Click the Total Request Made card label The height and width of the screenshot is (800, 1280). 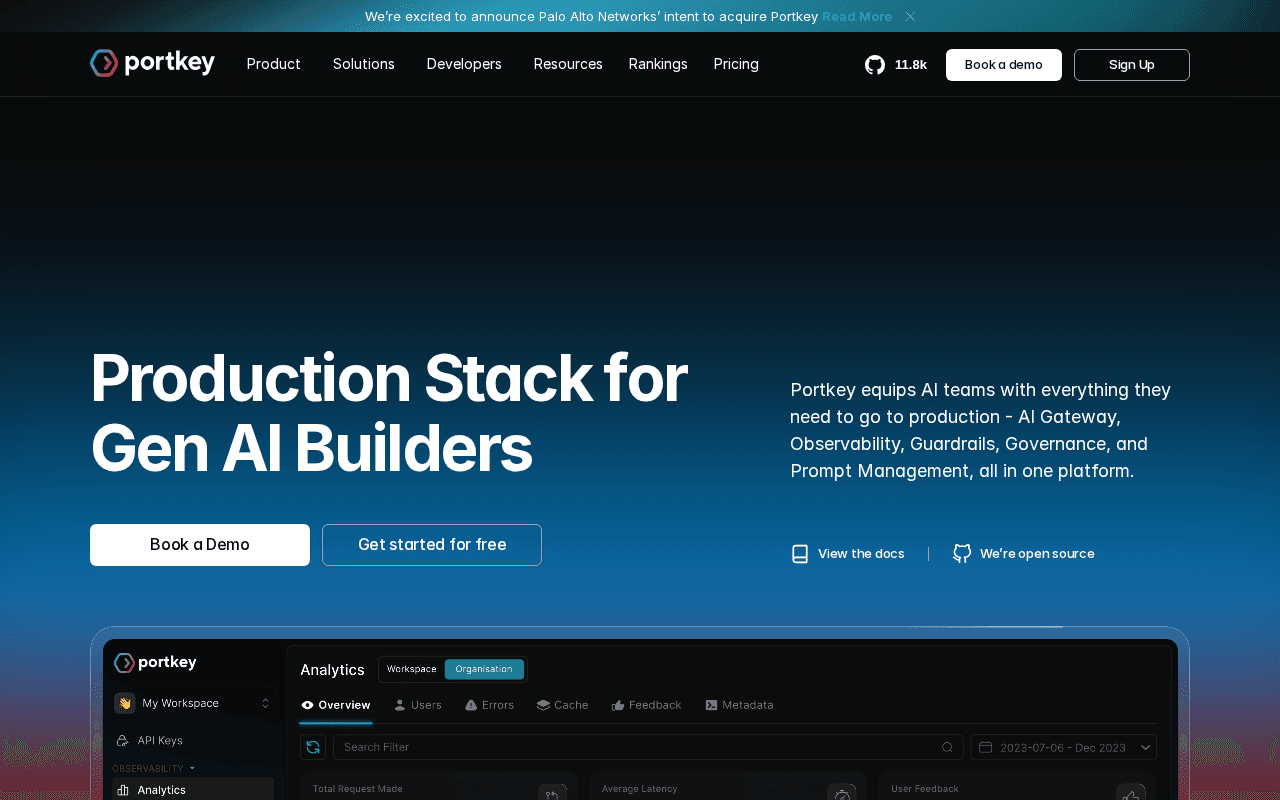358,789
